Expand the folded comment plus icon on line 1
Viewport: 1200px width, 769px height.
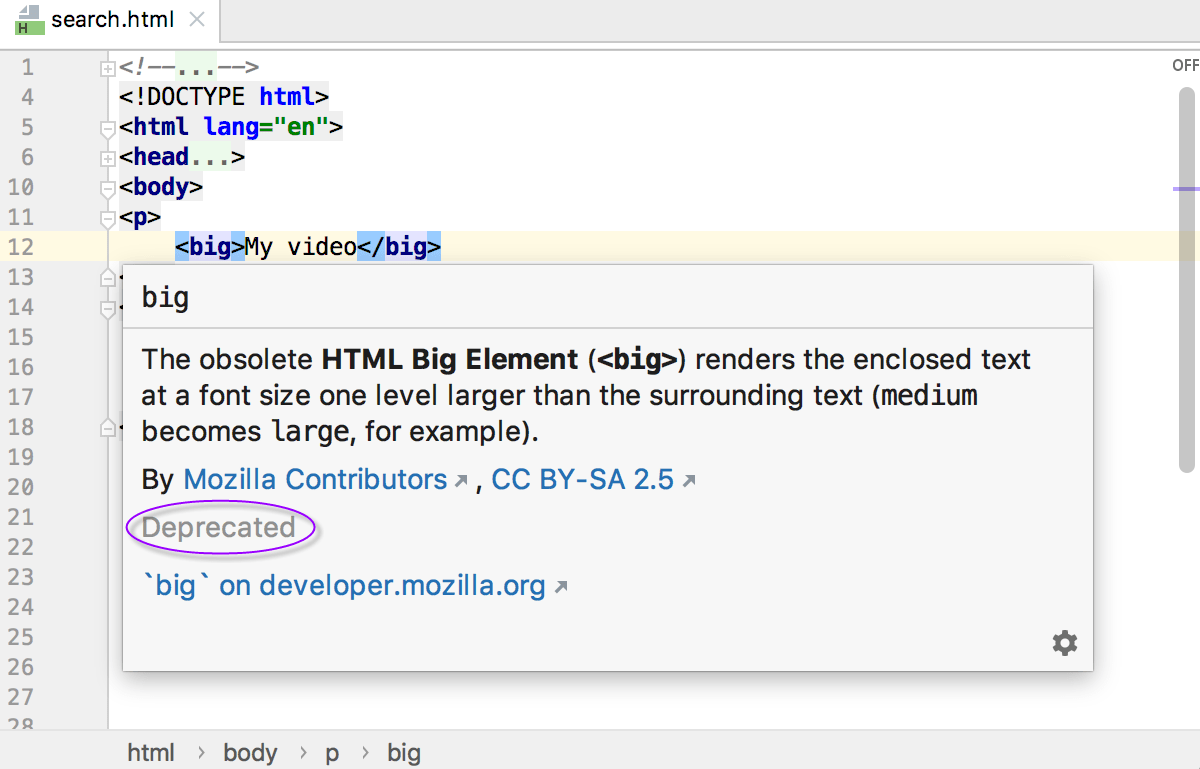(107, 67)
